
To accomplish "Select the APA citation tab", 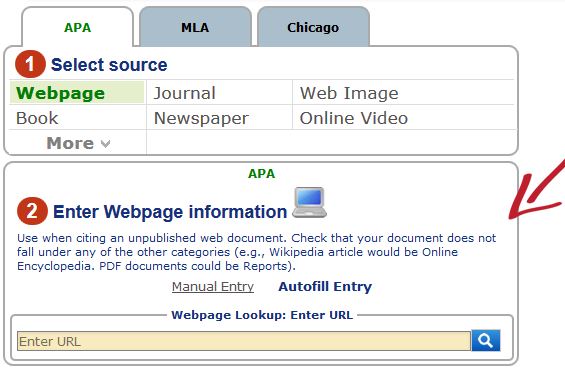I will (77, 27).
